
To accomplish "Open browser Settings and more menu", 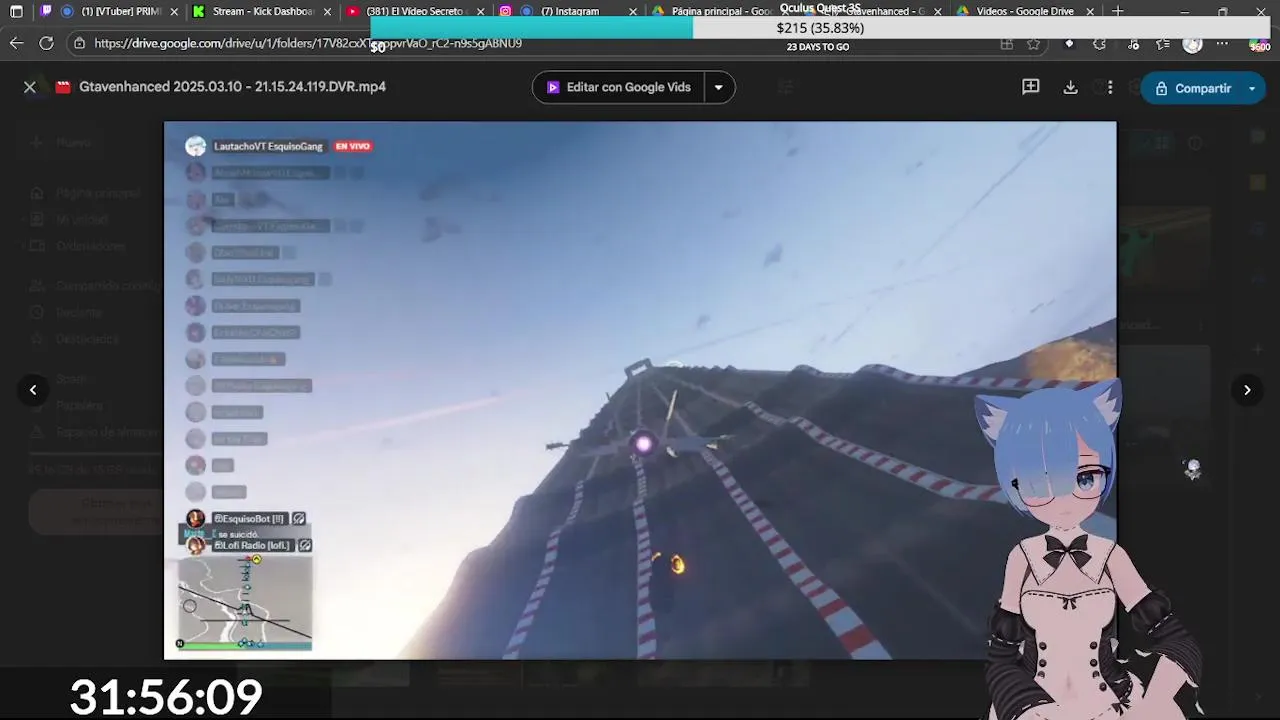I will point(1222,44).
